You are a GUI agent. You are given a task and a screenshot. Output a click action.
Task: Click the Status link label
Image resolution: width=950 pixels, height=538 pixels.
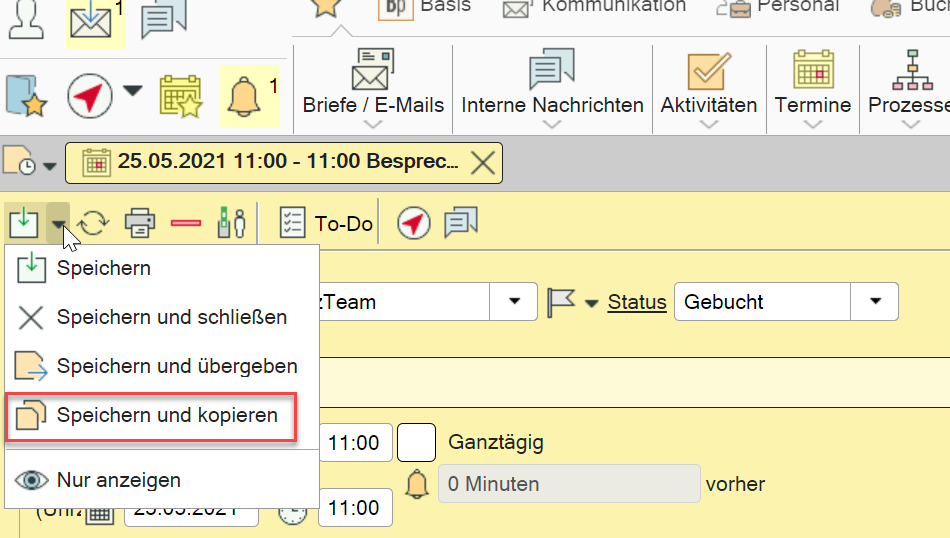(637, 302)
